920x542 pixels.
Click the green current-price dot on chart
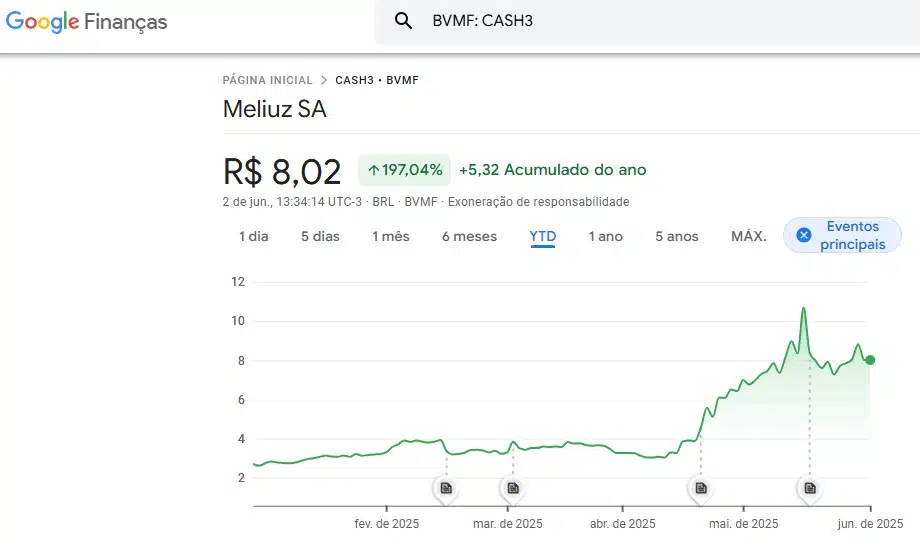pos(870,360)
